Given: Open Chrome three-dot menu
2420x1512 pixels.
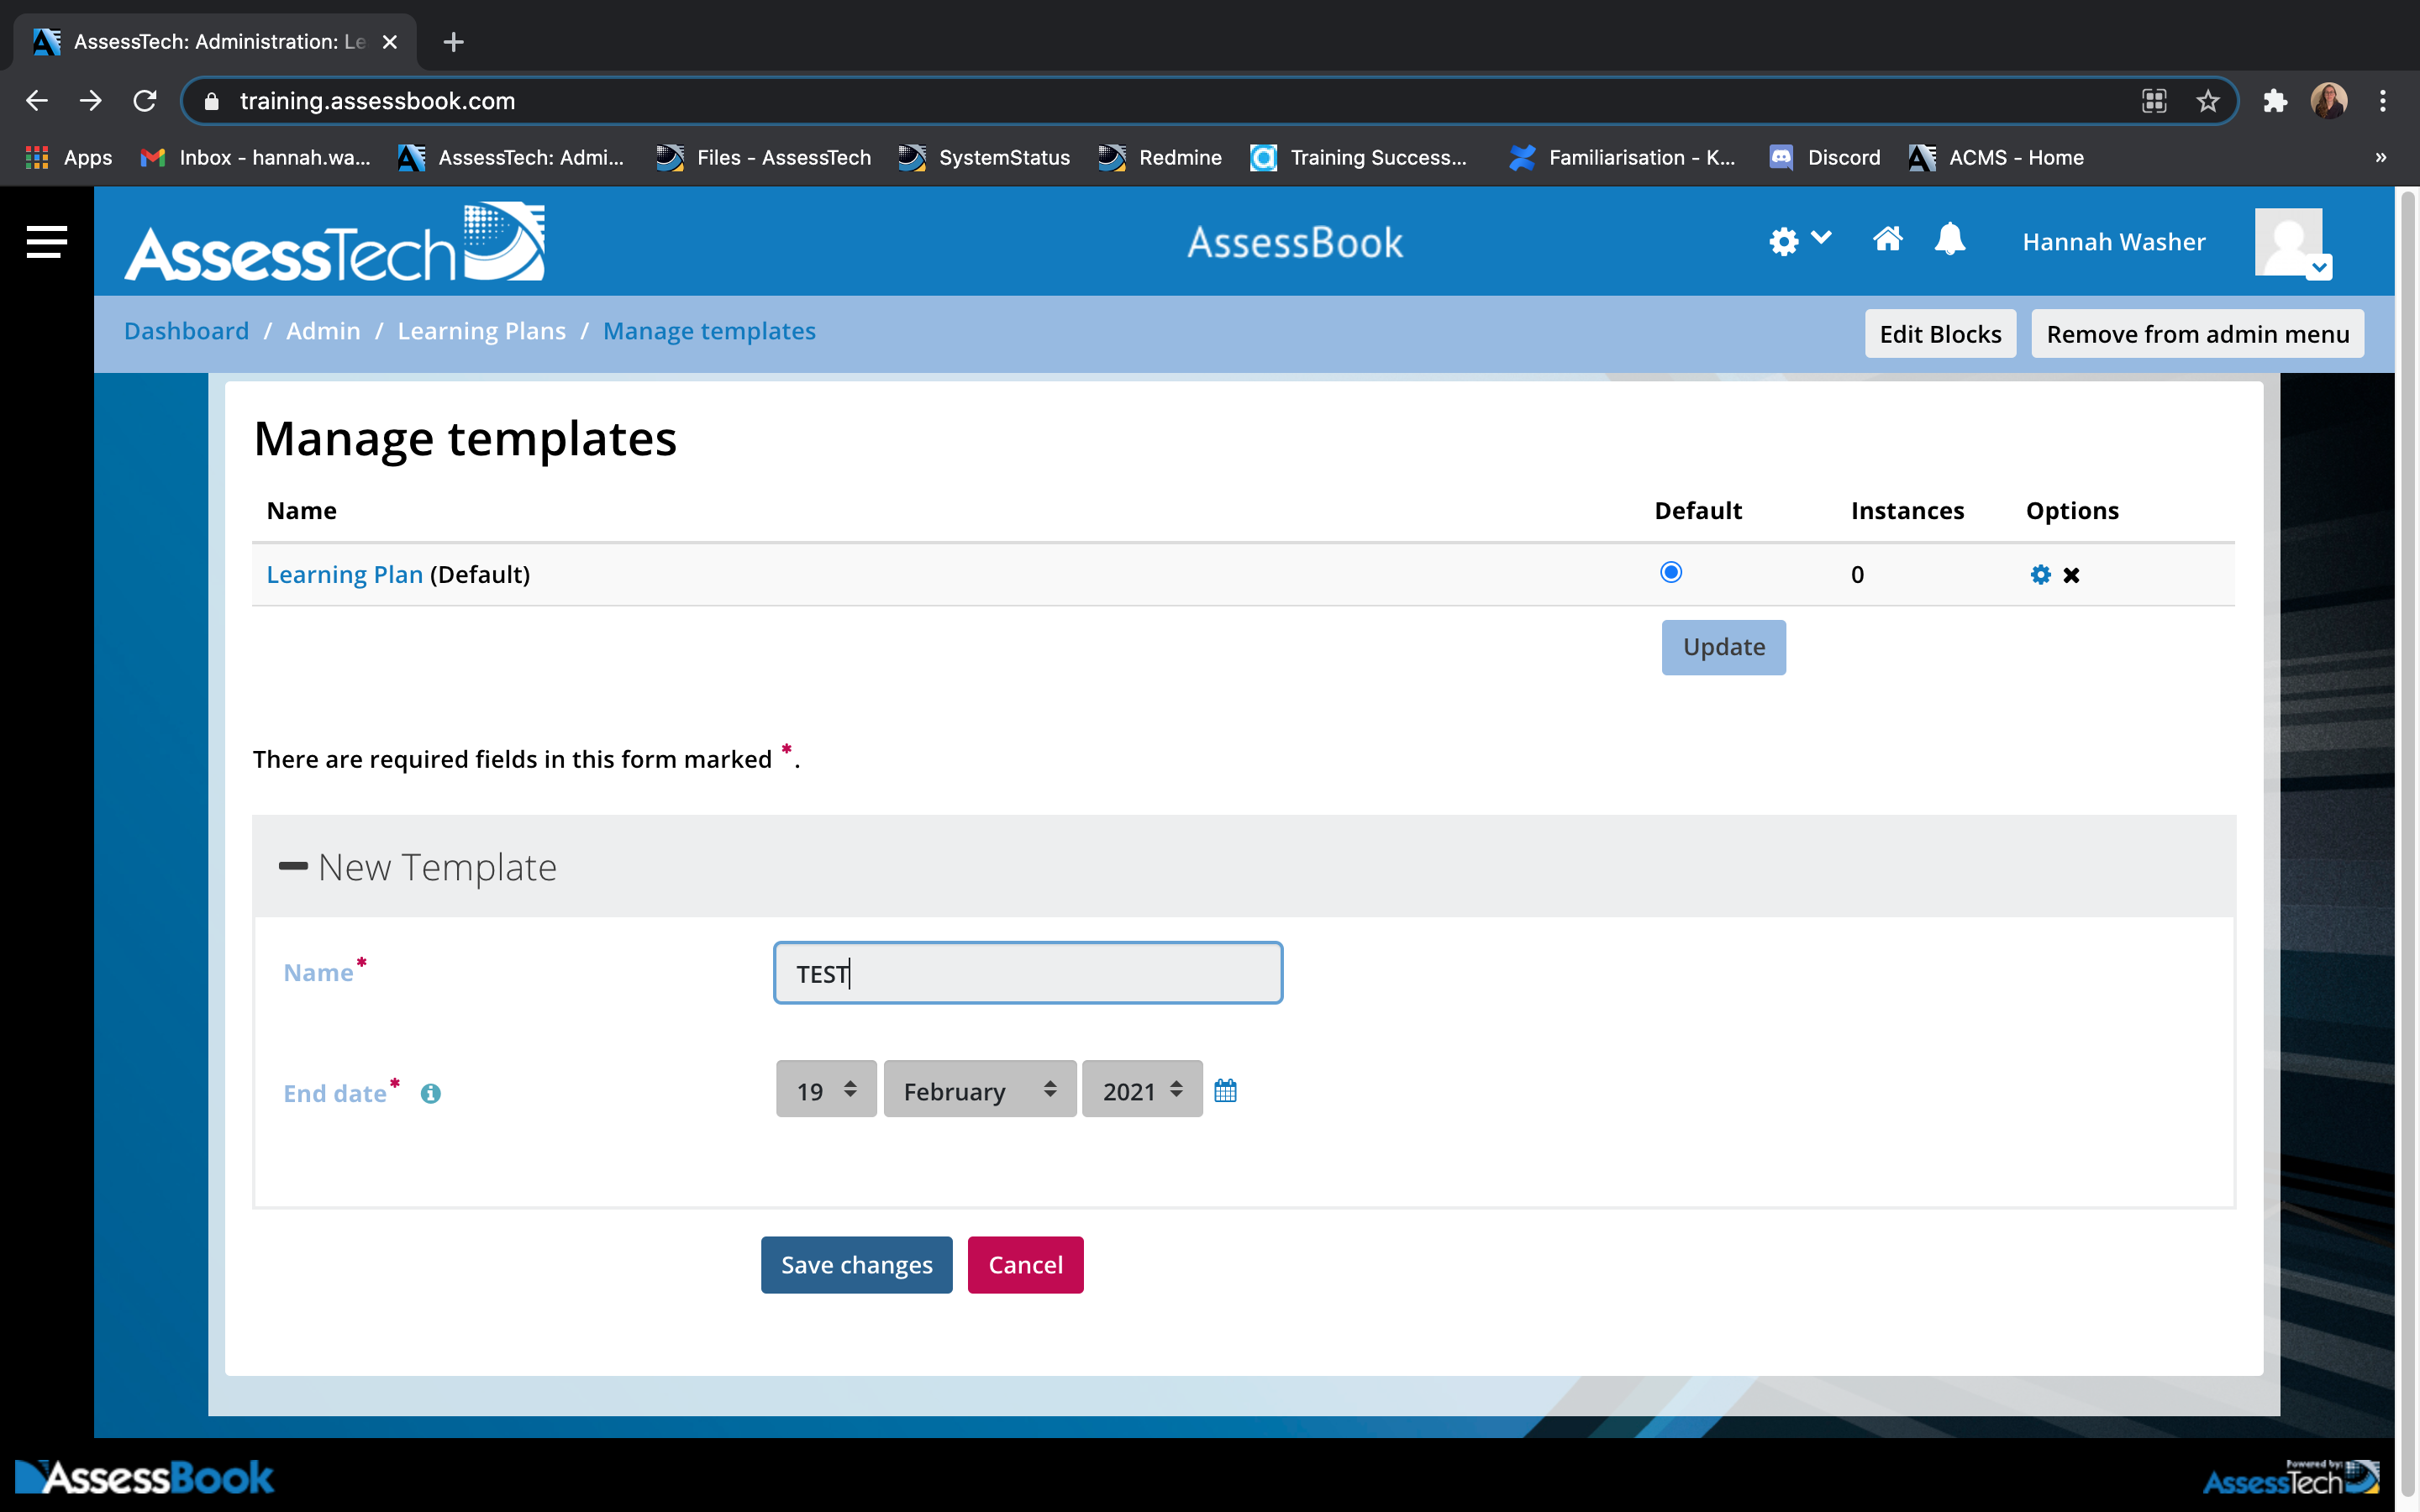Looking at the screenshot, I should tap(2383, 101).
